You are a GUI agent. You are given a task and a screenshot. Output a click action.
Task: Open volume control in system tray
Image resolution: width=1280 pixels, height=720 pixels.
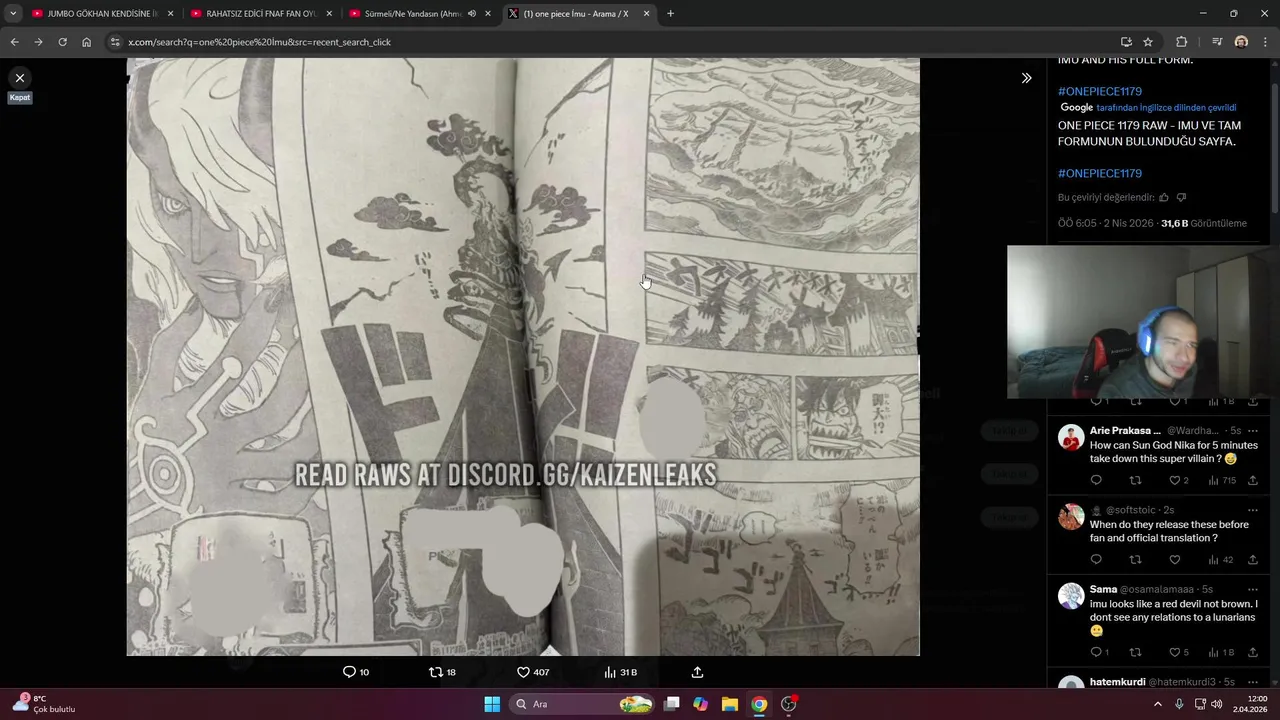[x=1217, y=704]
